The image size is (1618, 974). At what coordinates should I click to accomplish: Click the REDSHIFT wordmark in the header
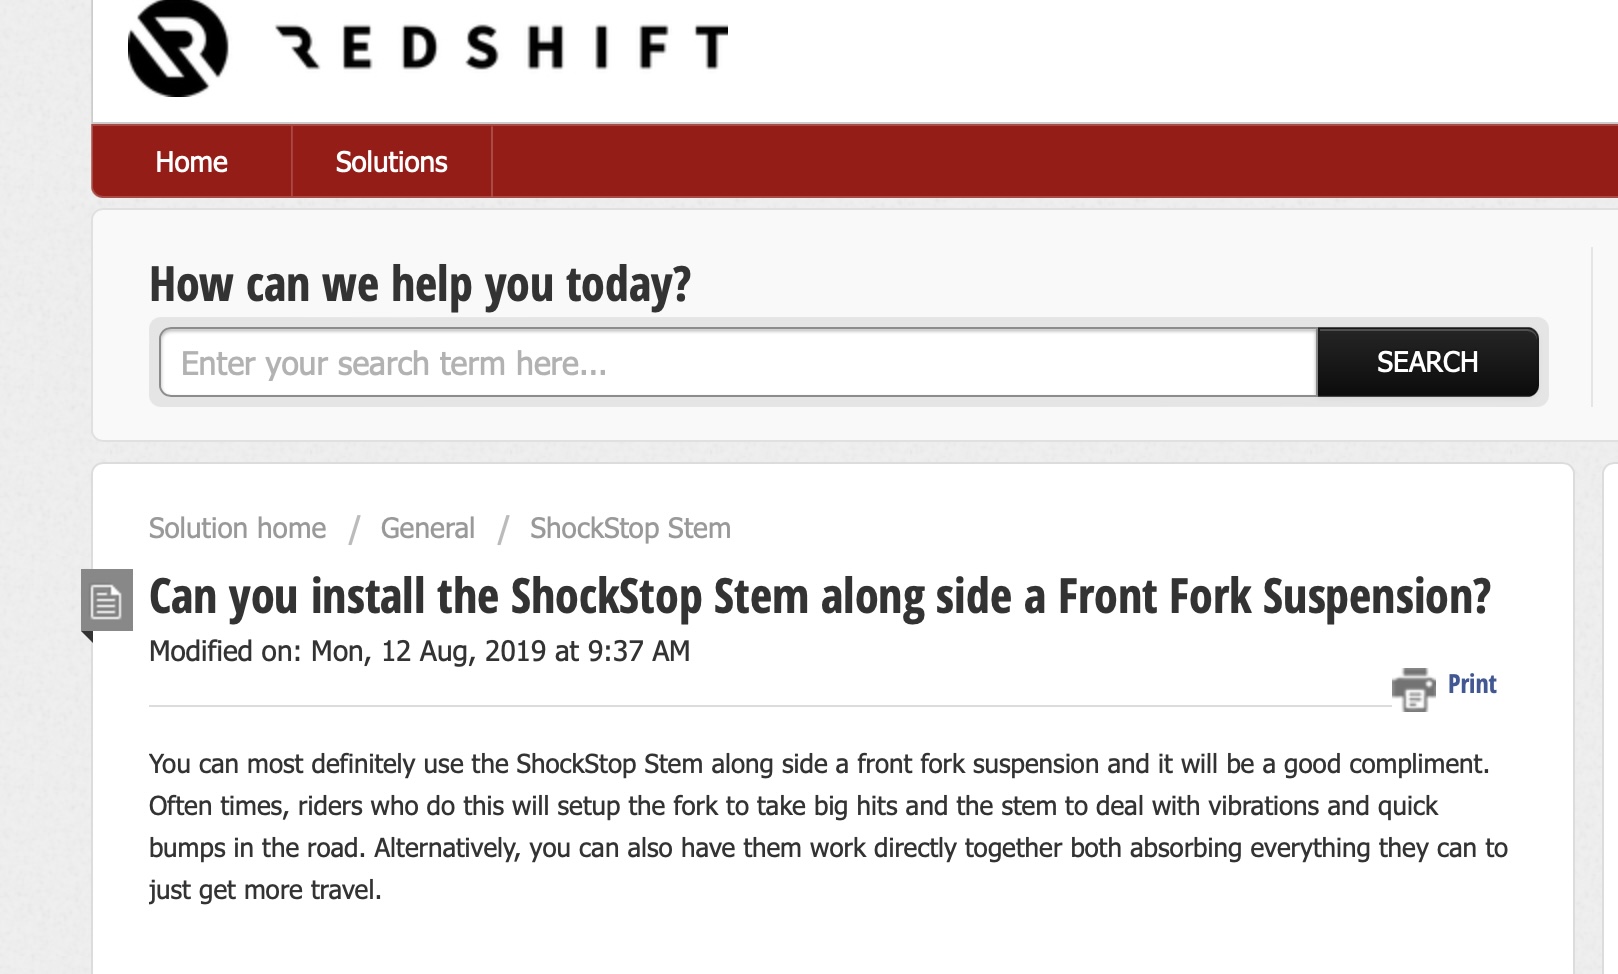[x=502, y=48]
